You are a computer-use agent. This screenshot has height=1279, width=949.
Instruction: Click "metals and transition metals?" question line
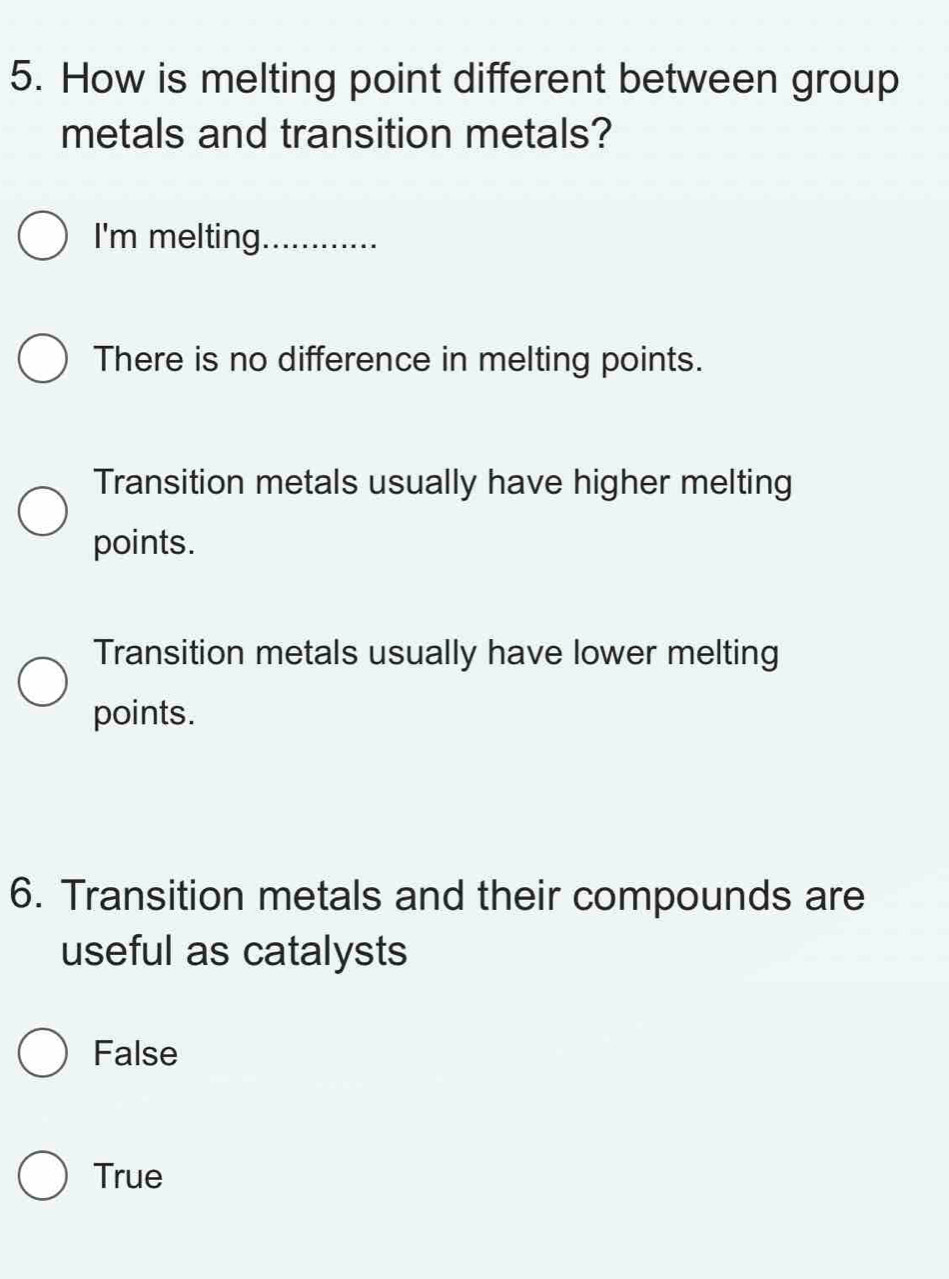(336, 133)
